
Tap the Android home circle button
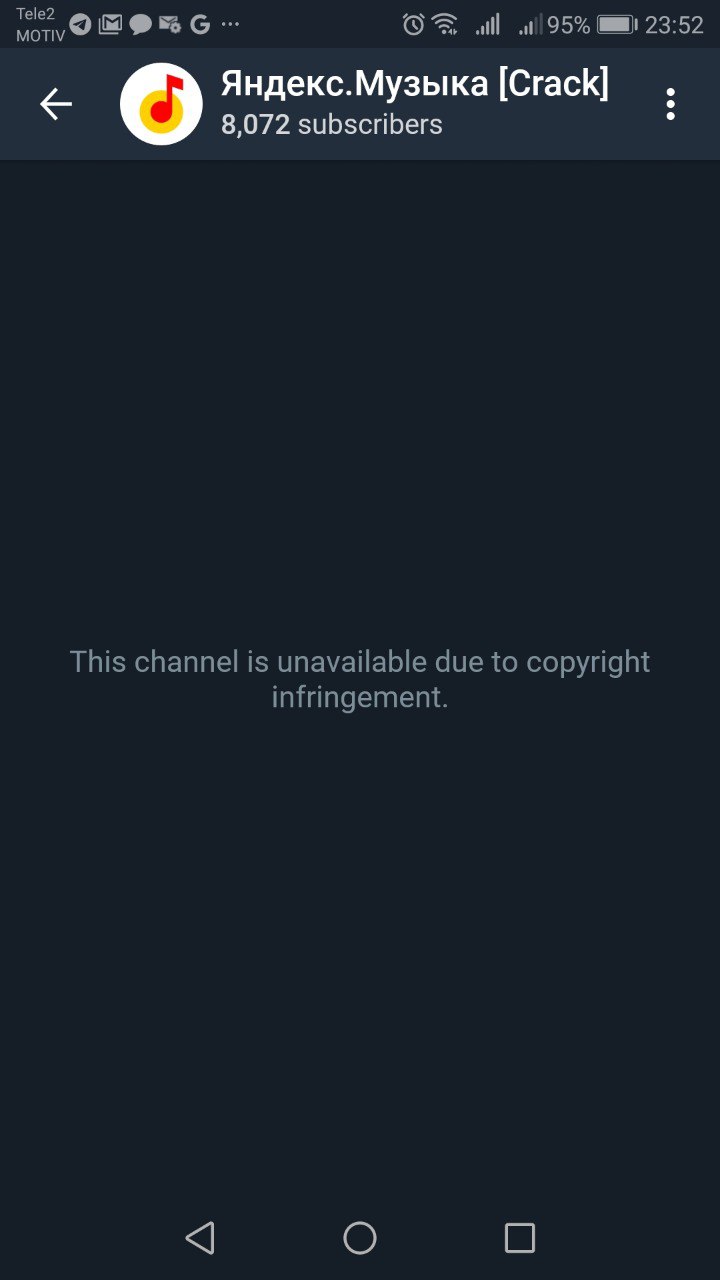360,1238
